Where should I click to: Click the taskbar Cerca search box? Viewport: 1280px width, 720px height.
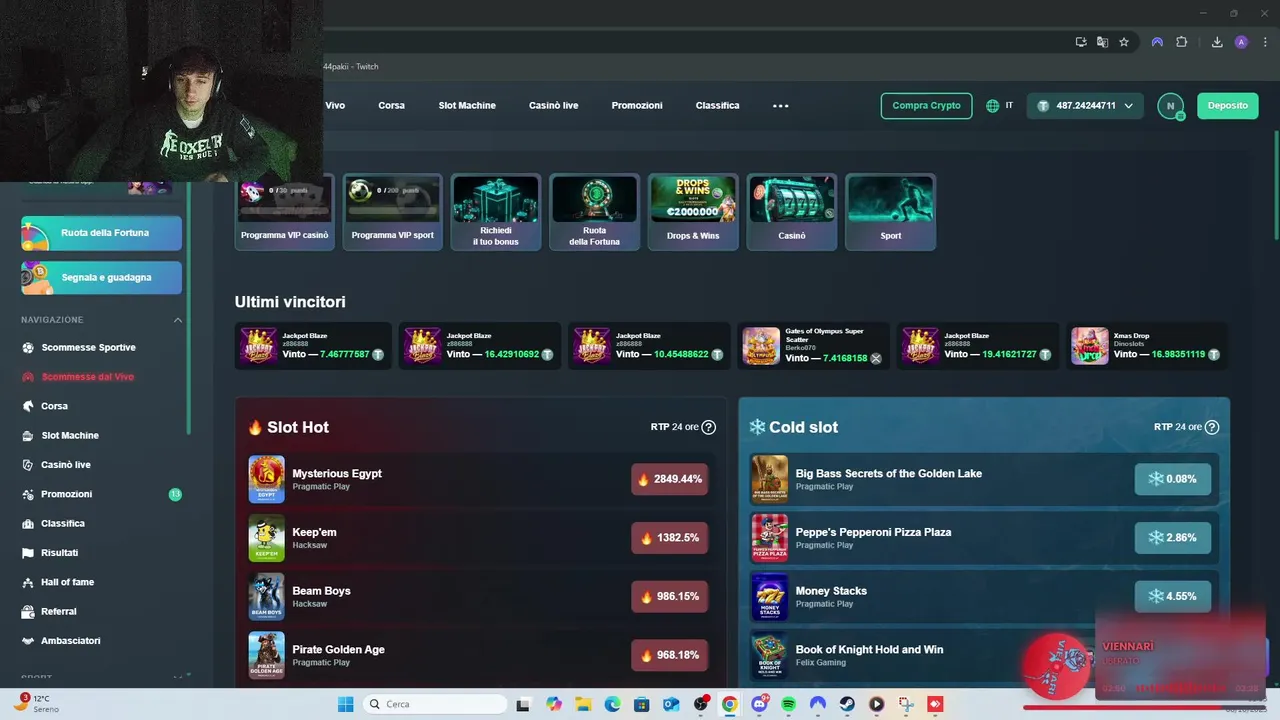pos(435,704)
